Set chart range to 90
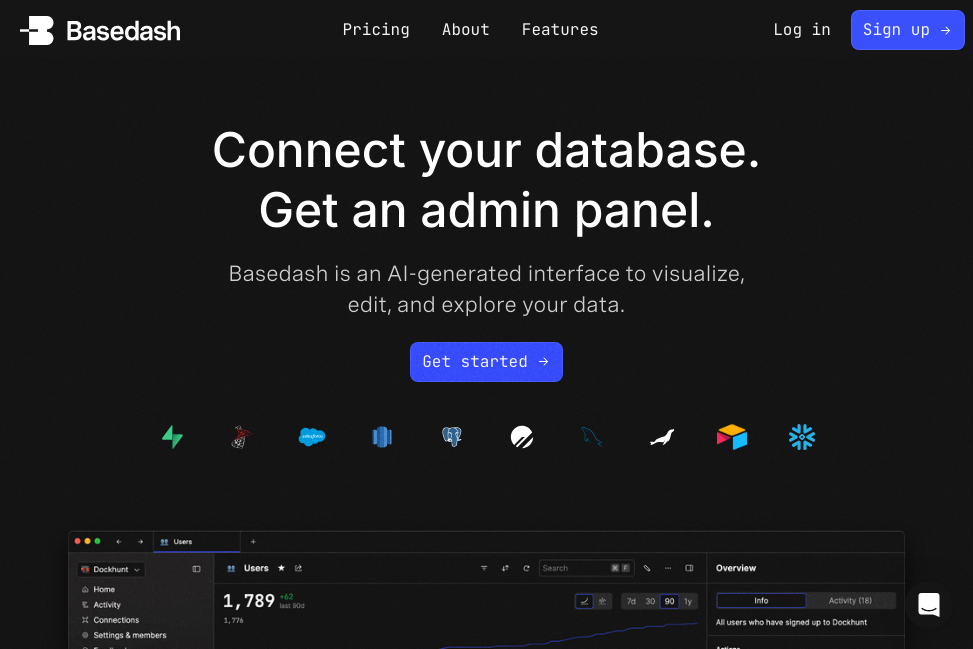The image size is (973, 649). tap(669, 601)
